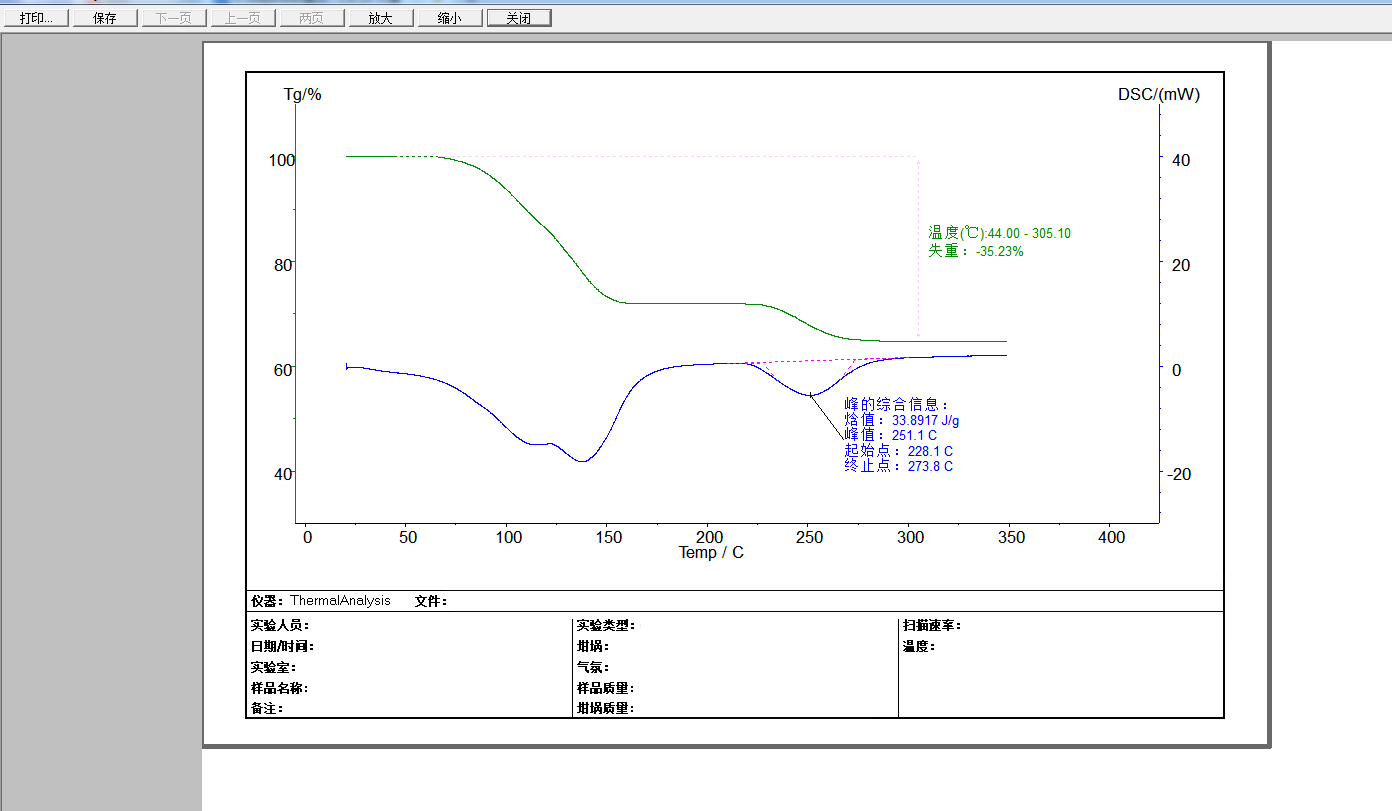The image size is (1392, 811).
Task: Click the 起始点 228.1 C label
Action: pos(898,451)
